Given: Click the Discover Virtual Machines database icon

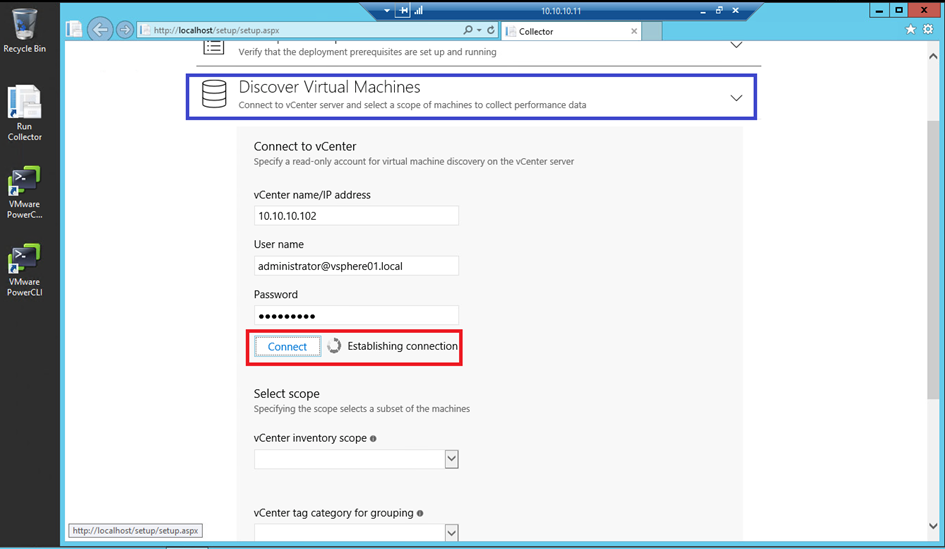Looking at the screenshot, I should pos(214,94).
